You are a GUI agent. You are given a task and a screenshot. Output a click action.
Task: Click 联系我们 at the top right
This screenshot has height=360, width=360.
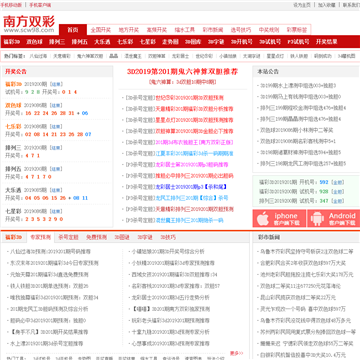(351, 5)
